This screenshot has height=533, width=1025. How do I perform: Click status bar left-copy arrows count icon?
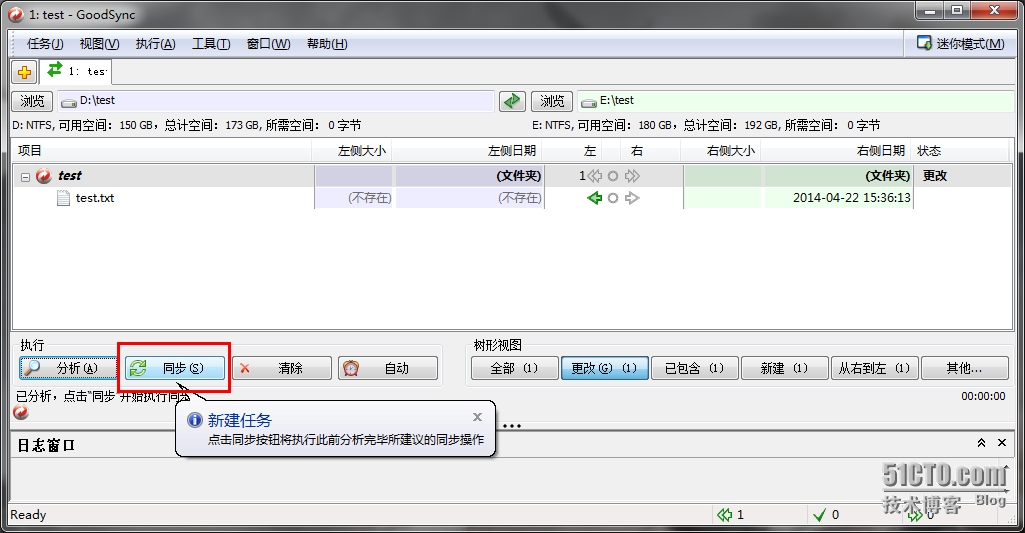(x=724, y=515)
